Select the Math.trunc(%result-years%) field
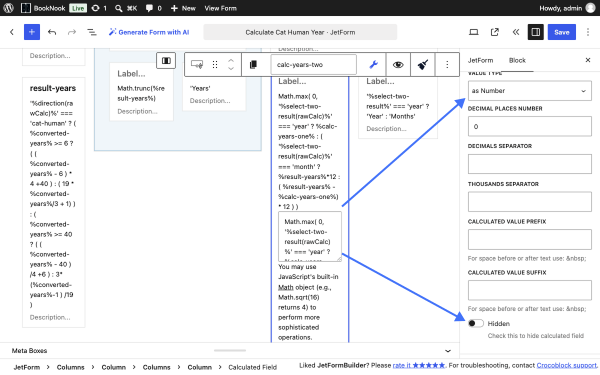The width and height of the screenshot is (600, 375). pyautogui.click(x=141, y=92)
